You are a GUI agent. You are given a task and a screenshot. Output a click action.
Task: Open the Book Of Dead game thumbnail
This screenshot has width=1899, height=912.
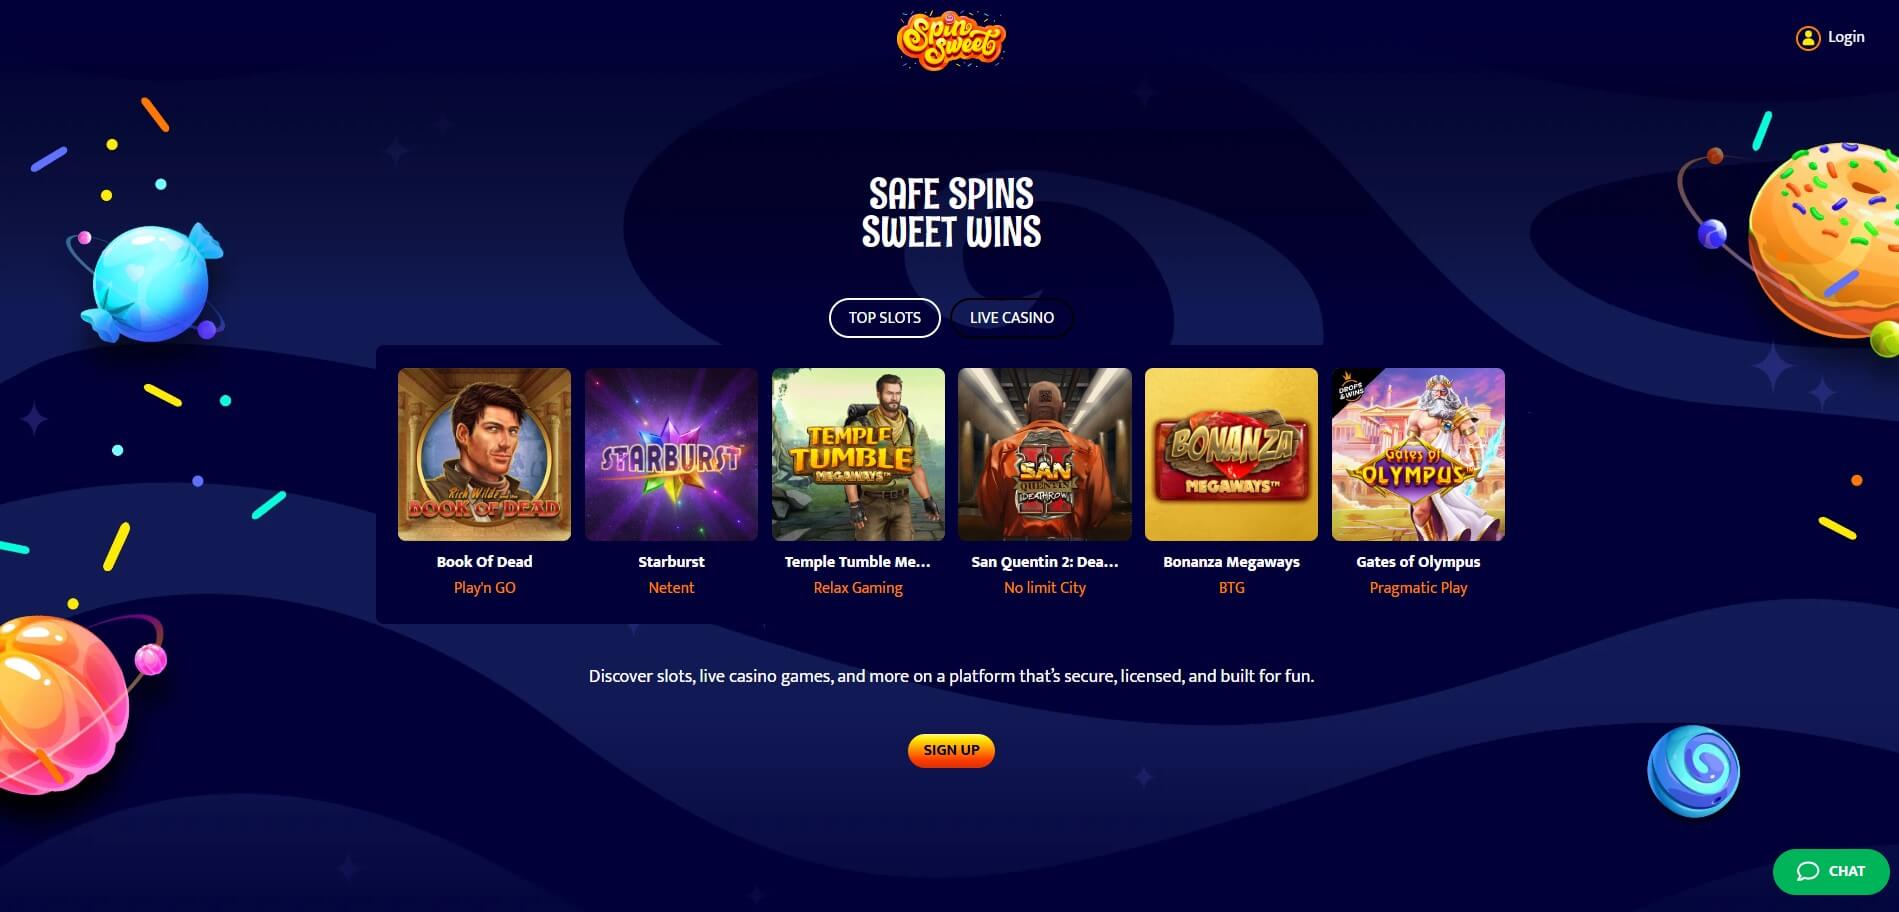click(484, 454)
